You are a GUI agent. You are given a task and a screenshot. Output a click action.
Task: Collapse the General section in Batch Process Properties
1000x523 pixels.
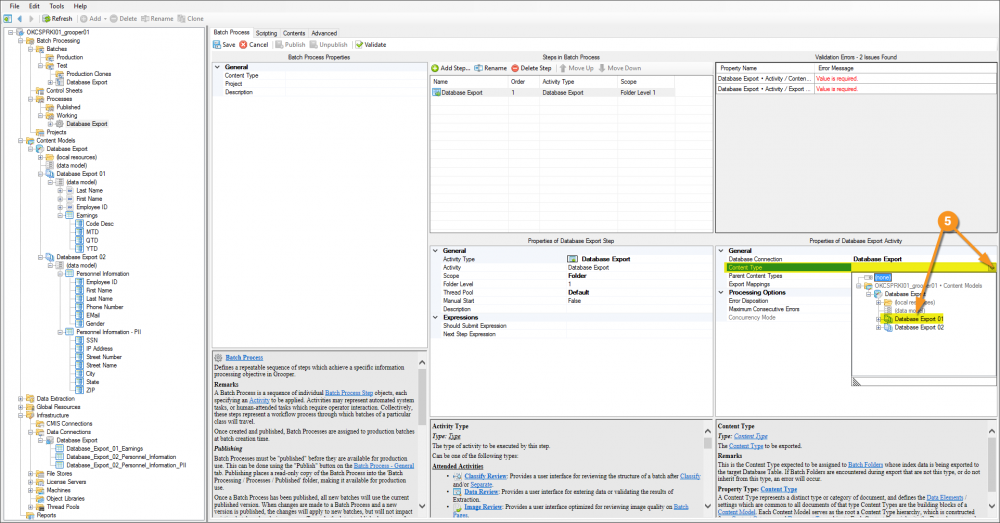coord(217,67)
